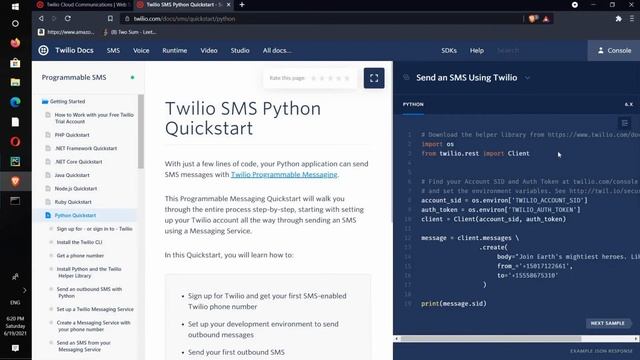This screenshot has height=360, width=640.
Task: Open the Runtime docs menu
Action: (175, 50)
